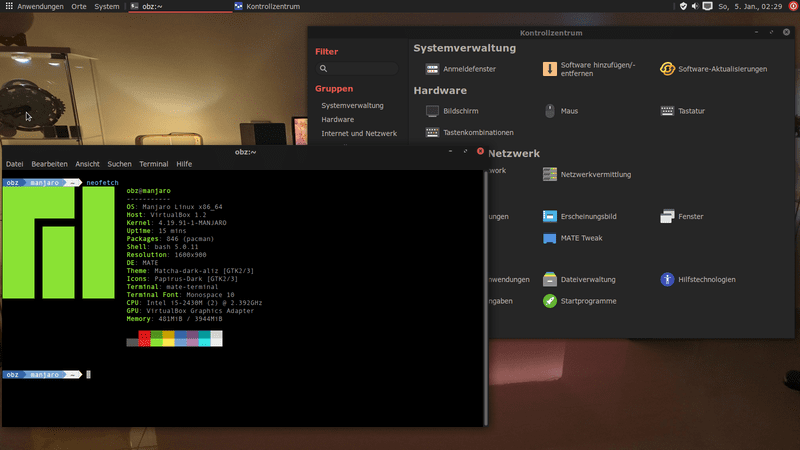
Task: Select Hardware group in sidebar
Action: tap(338, 119)
